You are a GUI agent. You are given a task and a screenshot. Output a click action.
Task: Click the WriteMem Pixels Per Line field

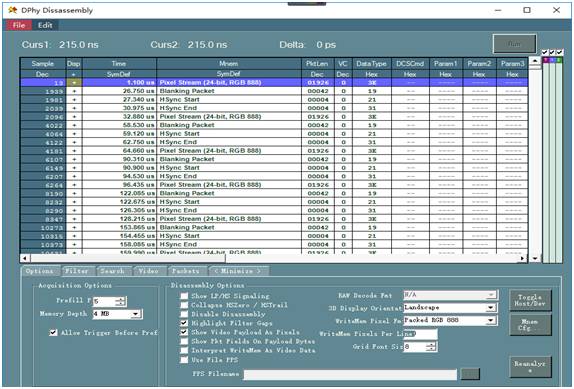point(420,334)
